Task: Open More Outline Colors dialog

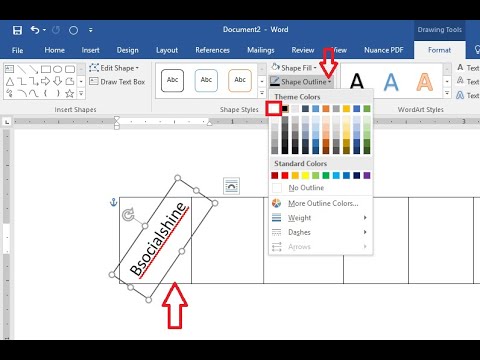Action: (321, 203)
